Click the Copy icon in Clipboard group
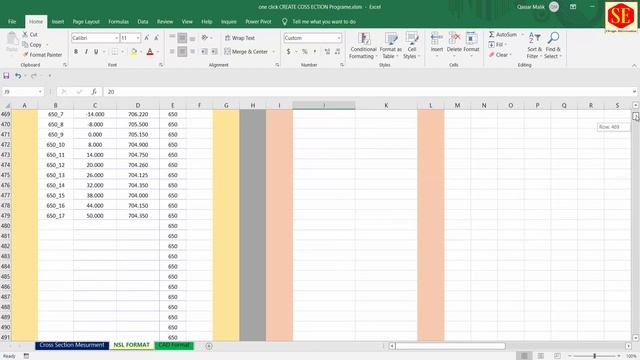 click(x=25, y=44)
